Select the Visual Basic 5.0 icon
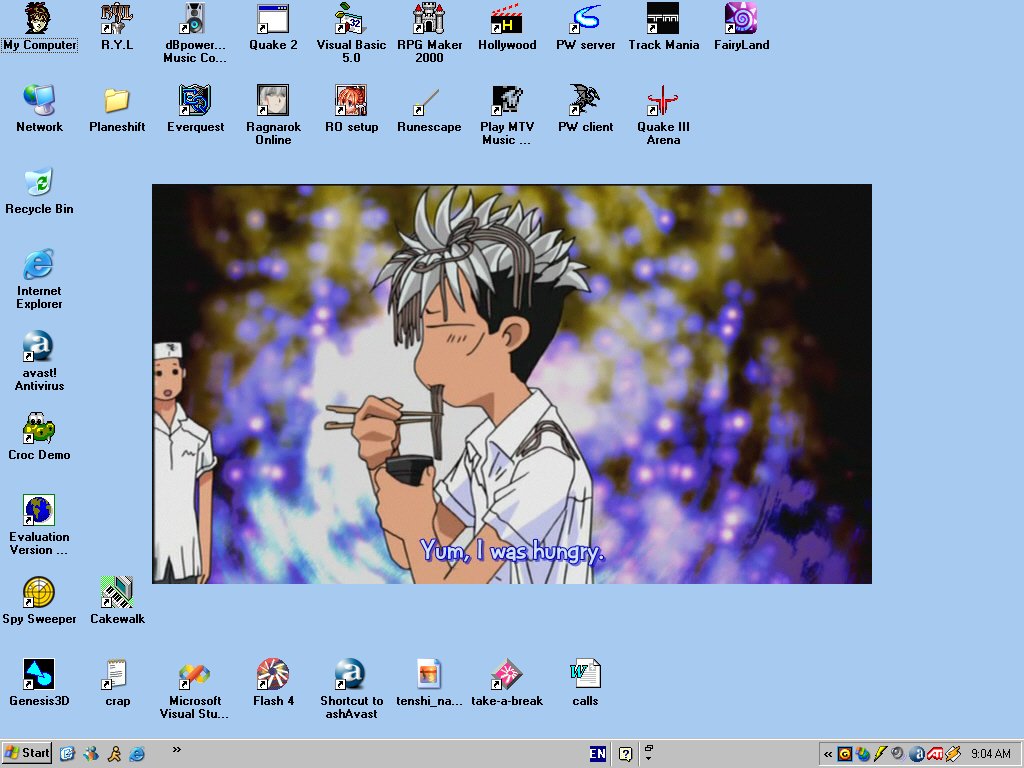The height and width of the screenshot is (768, 1024). tap(351, 20)
